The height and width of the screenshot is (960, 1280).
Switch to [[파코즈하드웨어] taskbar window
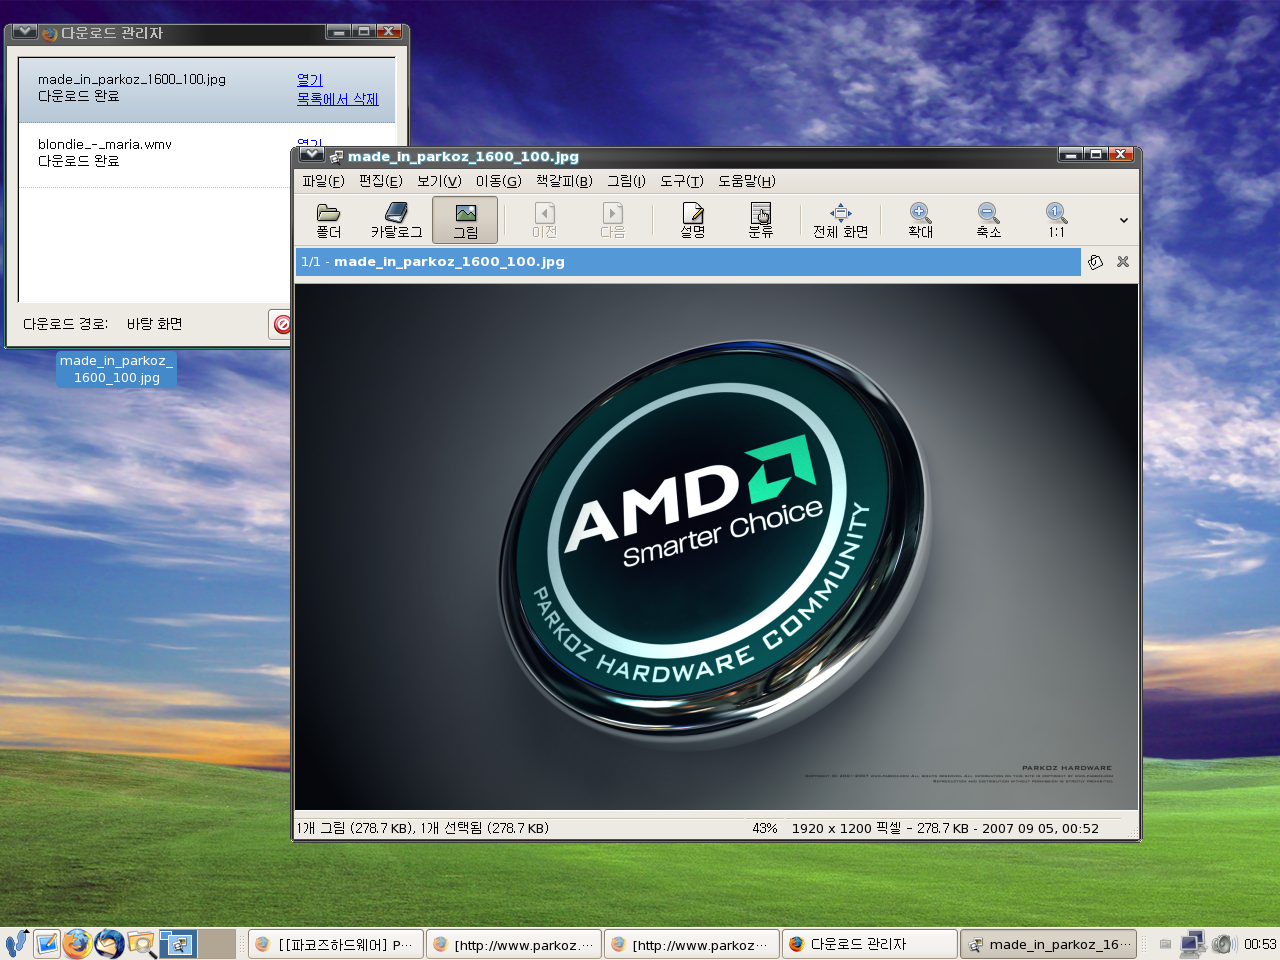[335, 944]
